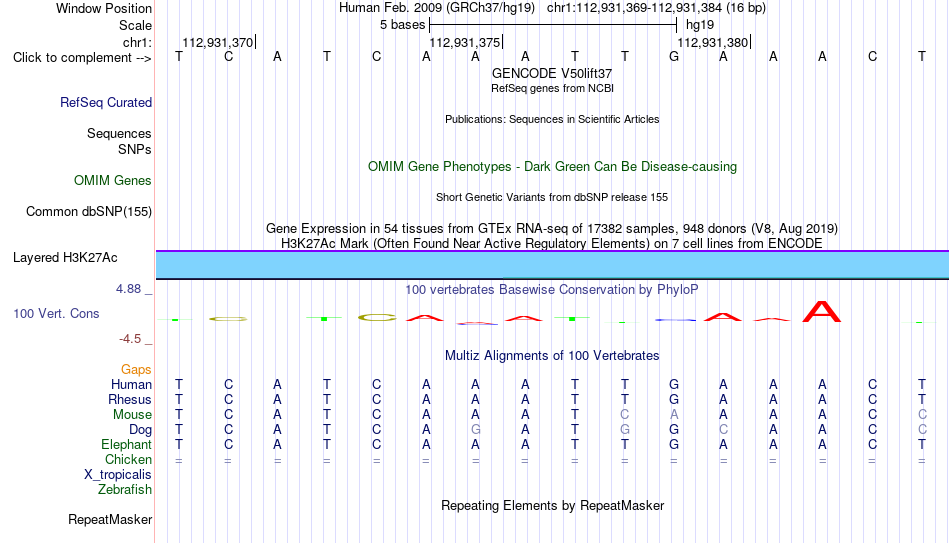The height and width of the screenshot is (543, 950).
Task: Click the Window Position label
Action: click(x=104, y=8)
